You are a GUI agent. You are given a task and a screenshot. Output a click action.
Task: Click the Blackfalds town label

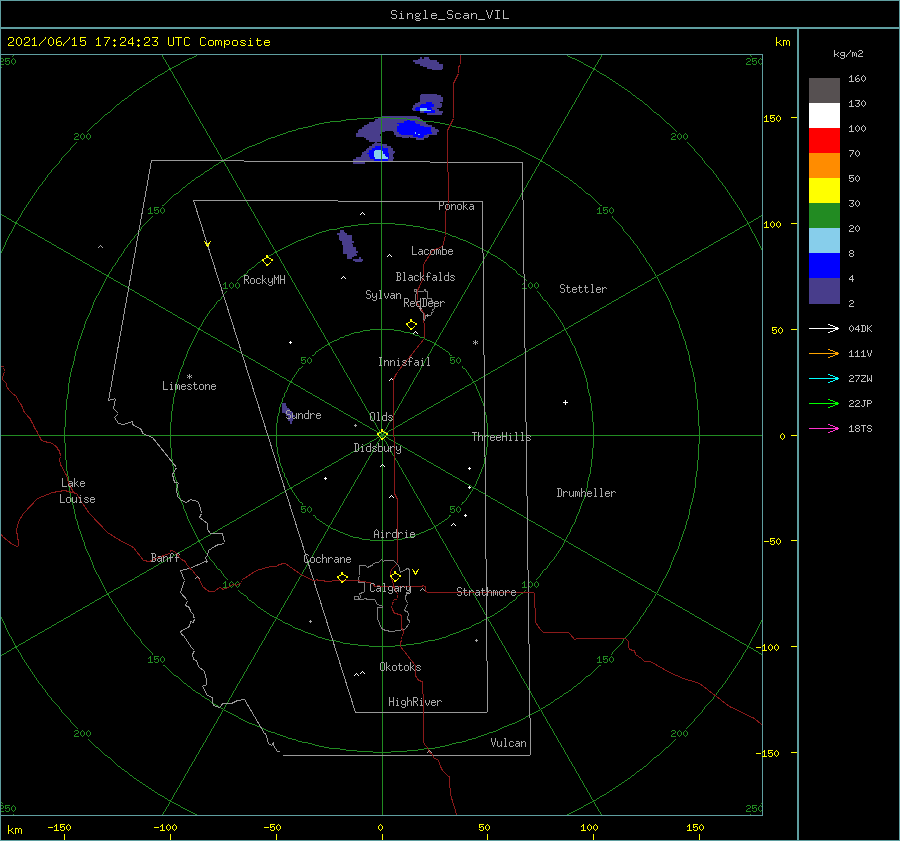(x=425, y=277)
